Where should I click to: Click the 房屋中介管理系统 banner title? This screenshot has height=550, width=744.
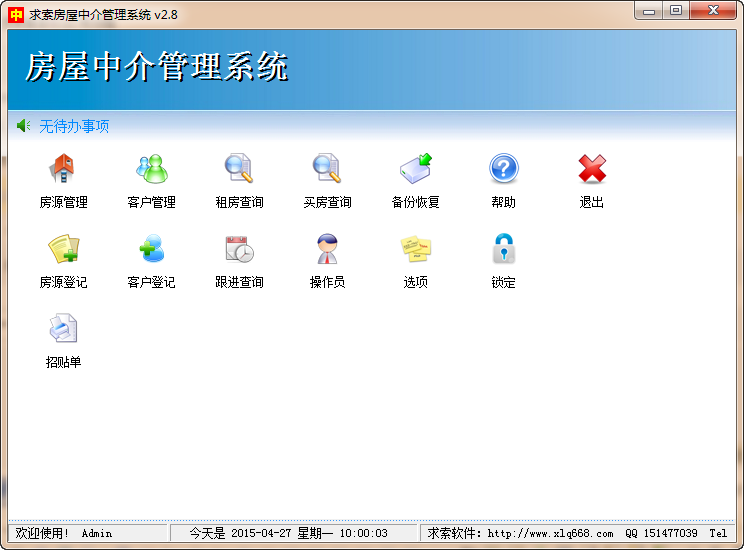157,67
